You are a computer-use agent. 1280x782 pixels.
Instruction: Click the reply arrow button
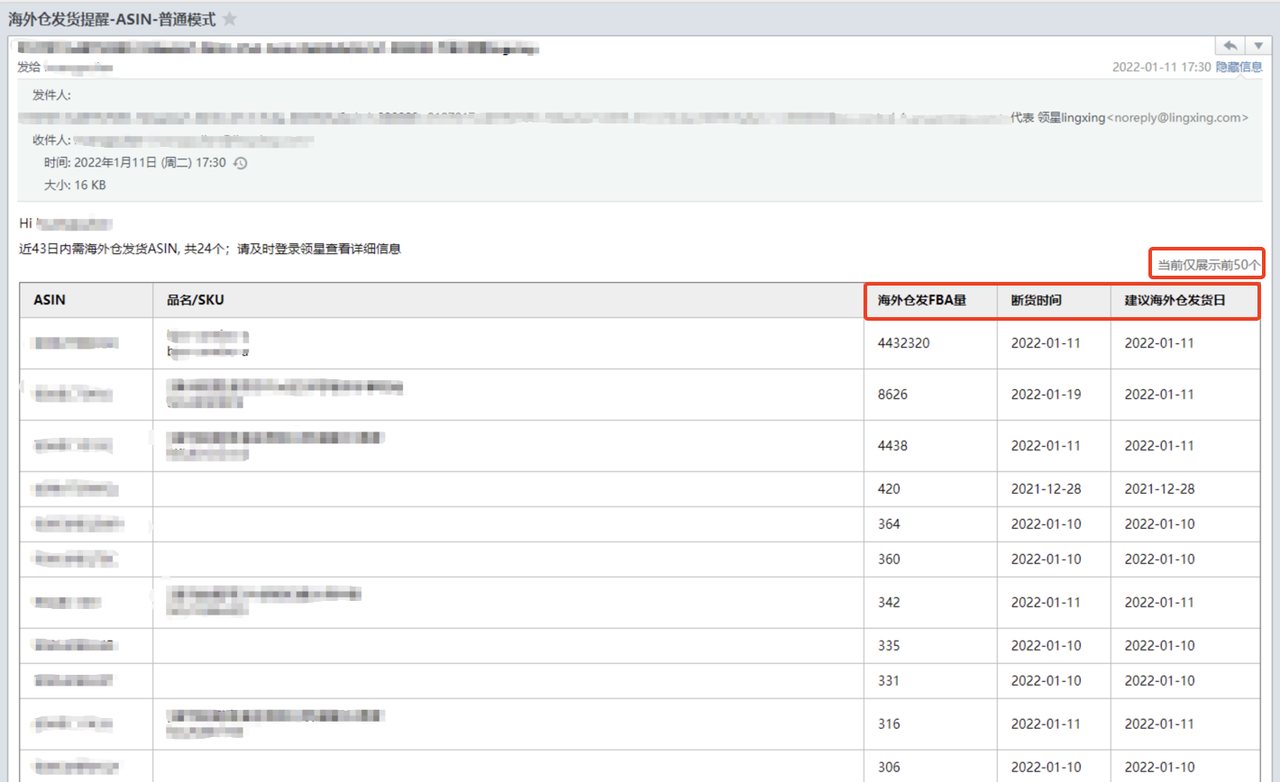pos(1230,46)
